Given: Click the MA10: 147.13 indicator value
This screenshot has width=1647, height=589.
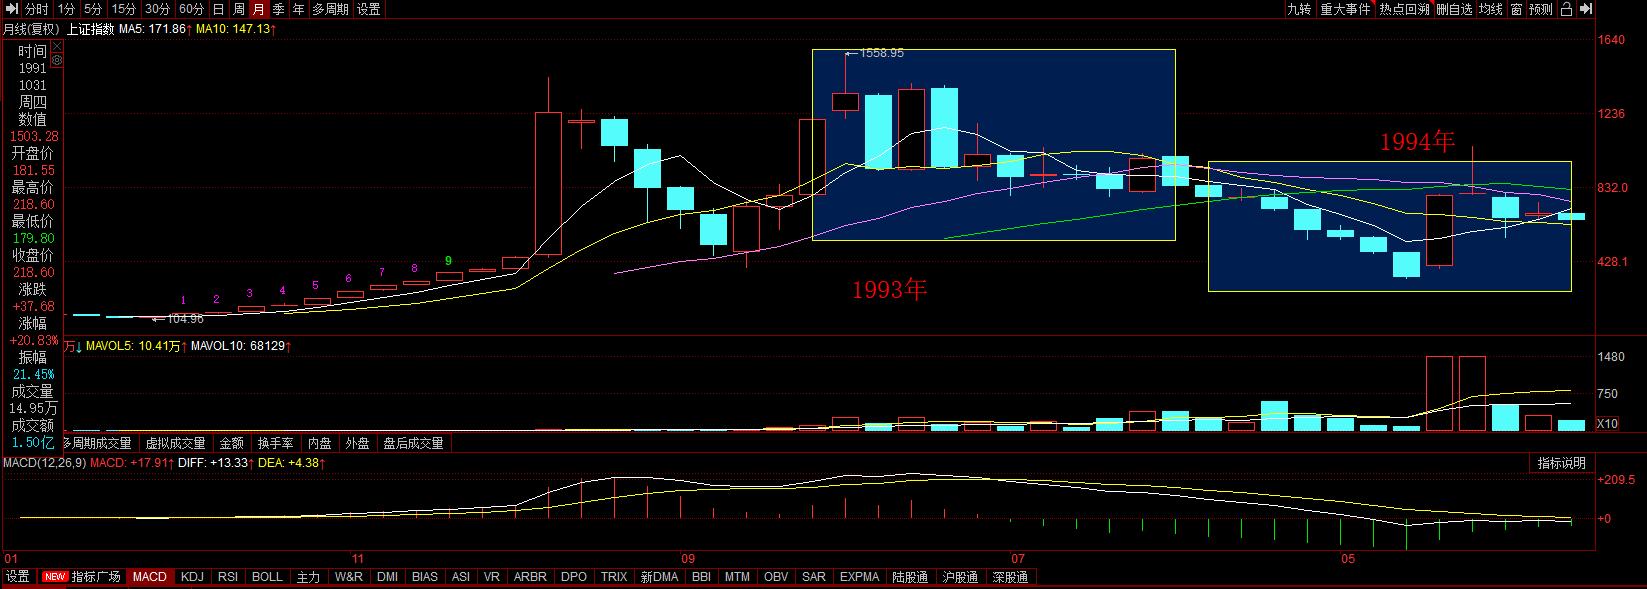Looking at the screenshot, I should 236,29.
